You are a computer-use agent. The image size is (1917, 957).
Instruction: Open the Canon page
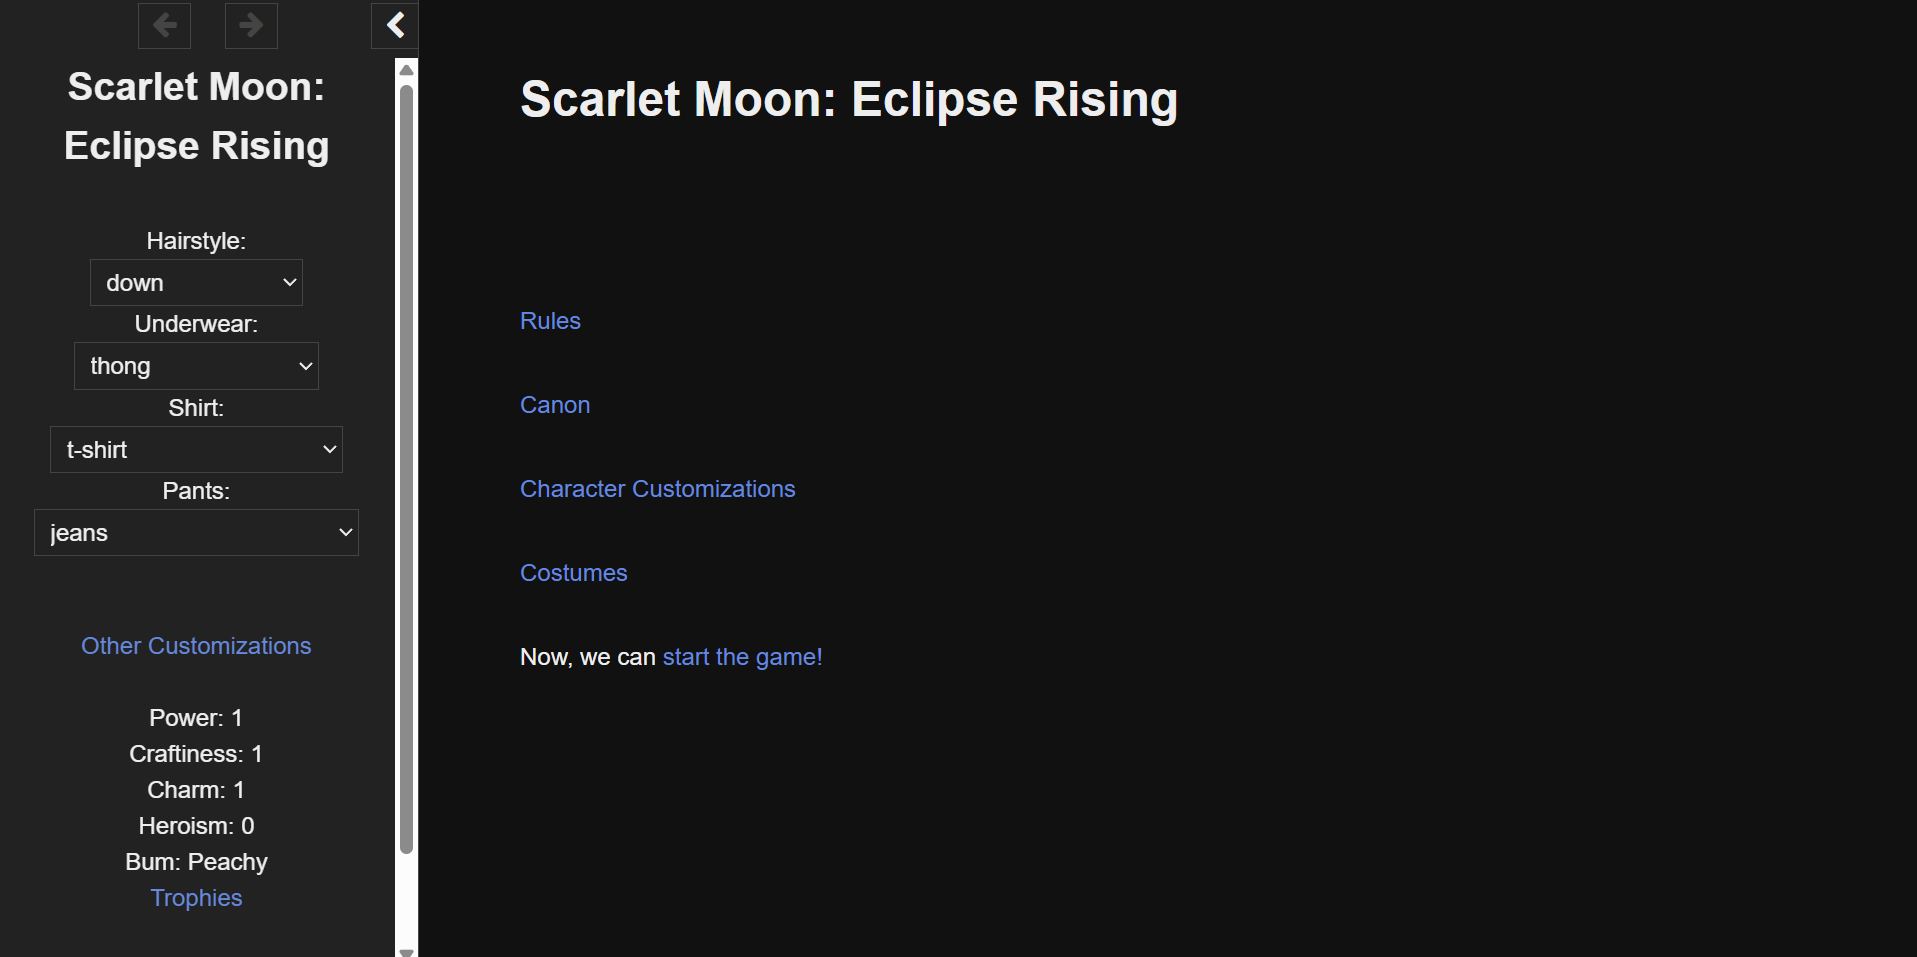pyautogui.click(x=555, y=404)
